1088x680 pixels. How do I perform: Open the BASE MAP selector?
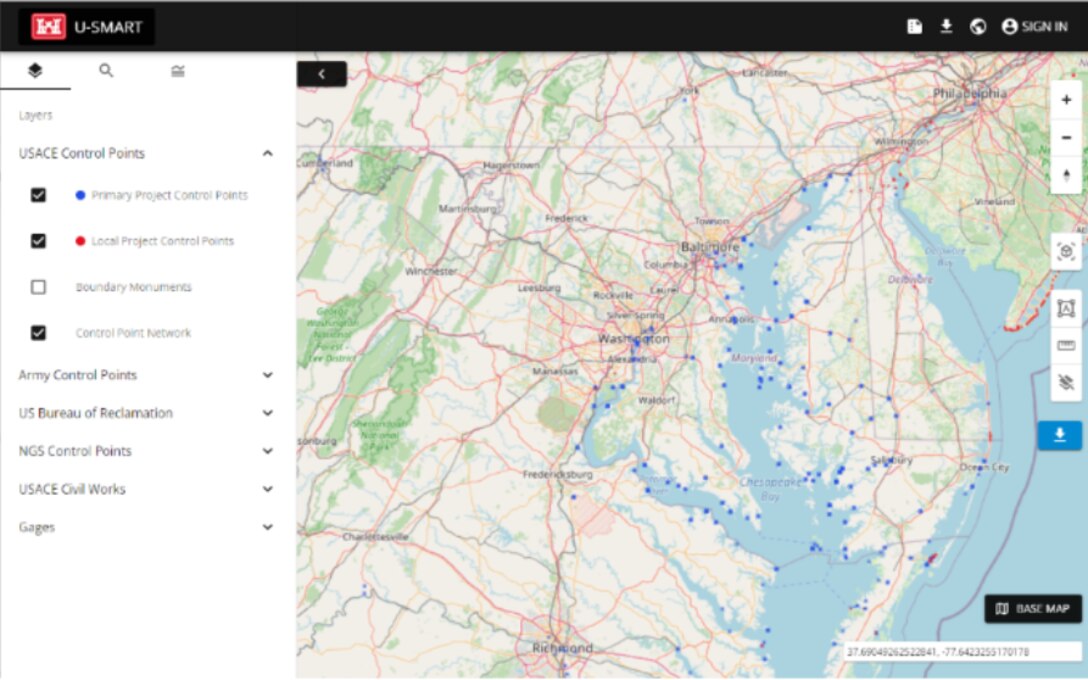coord(1033,608)
